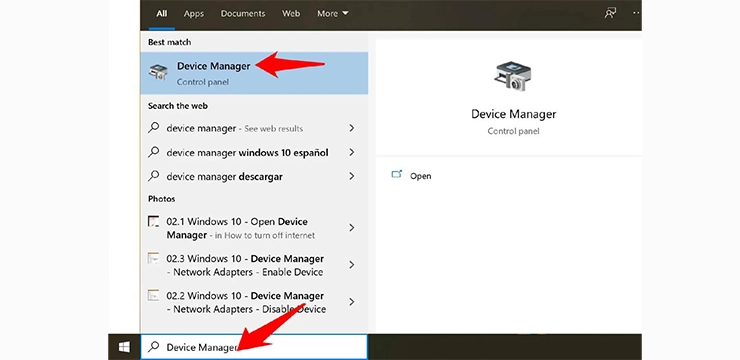Click thumbnail of '02.2 Windows 10' photo
740x360 pixels.
(153, 295)
